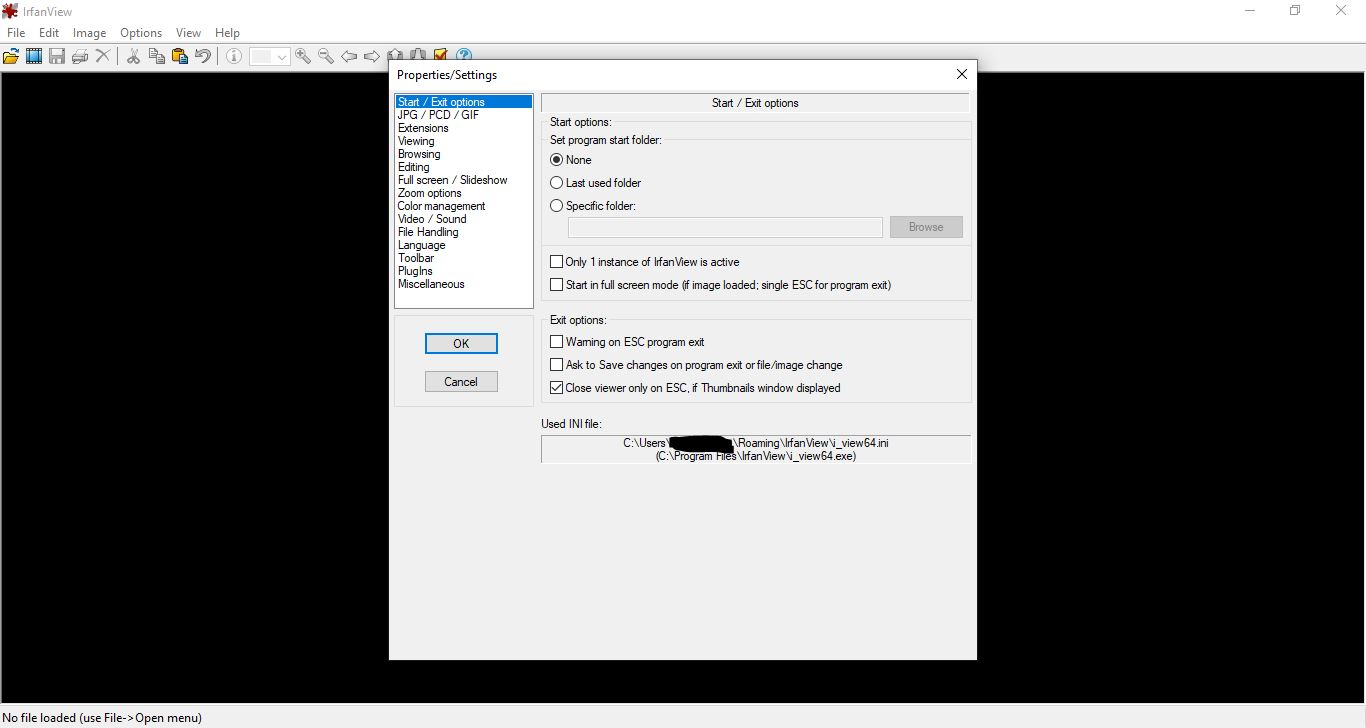Select the Toolbar category
The width and height of the screenshot is (1366, 728).
click(464, 258)
